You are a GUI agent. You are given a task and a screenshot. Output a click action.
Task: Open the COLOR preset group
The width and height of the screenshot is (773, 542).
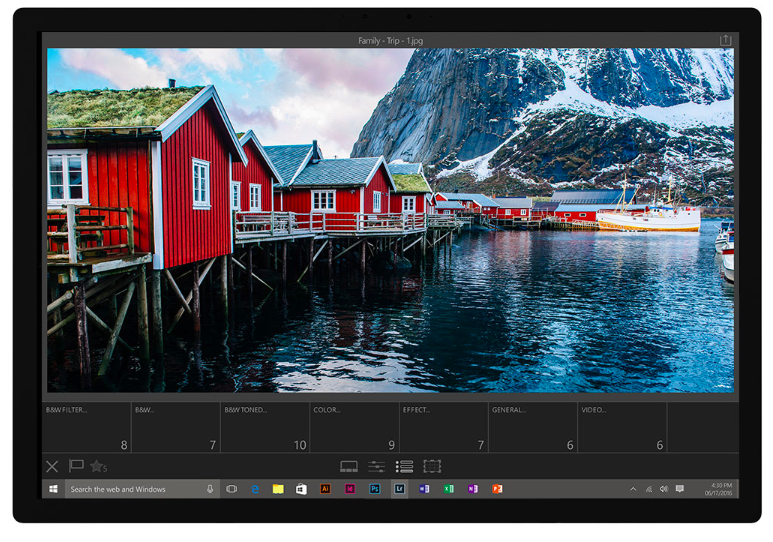354,428
